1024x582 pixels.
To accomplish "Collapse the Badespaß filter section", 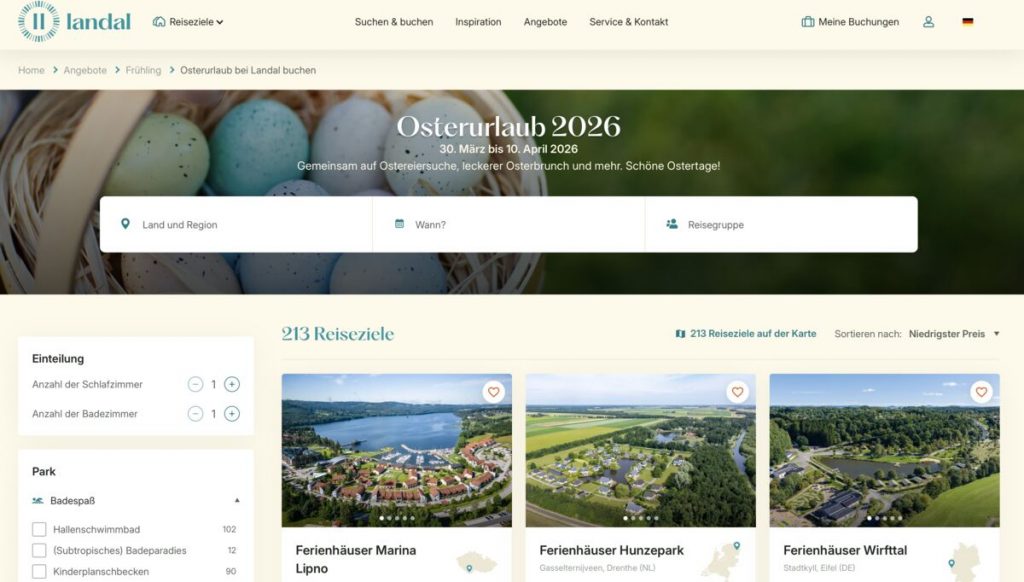I will pyautogui.click(x=237, y=500).
